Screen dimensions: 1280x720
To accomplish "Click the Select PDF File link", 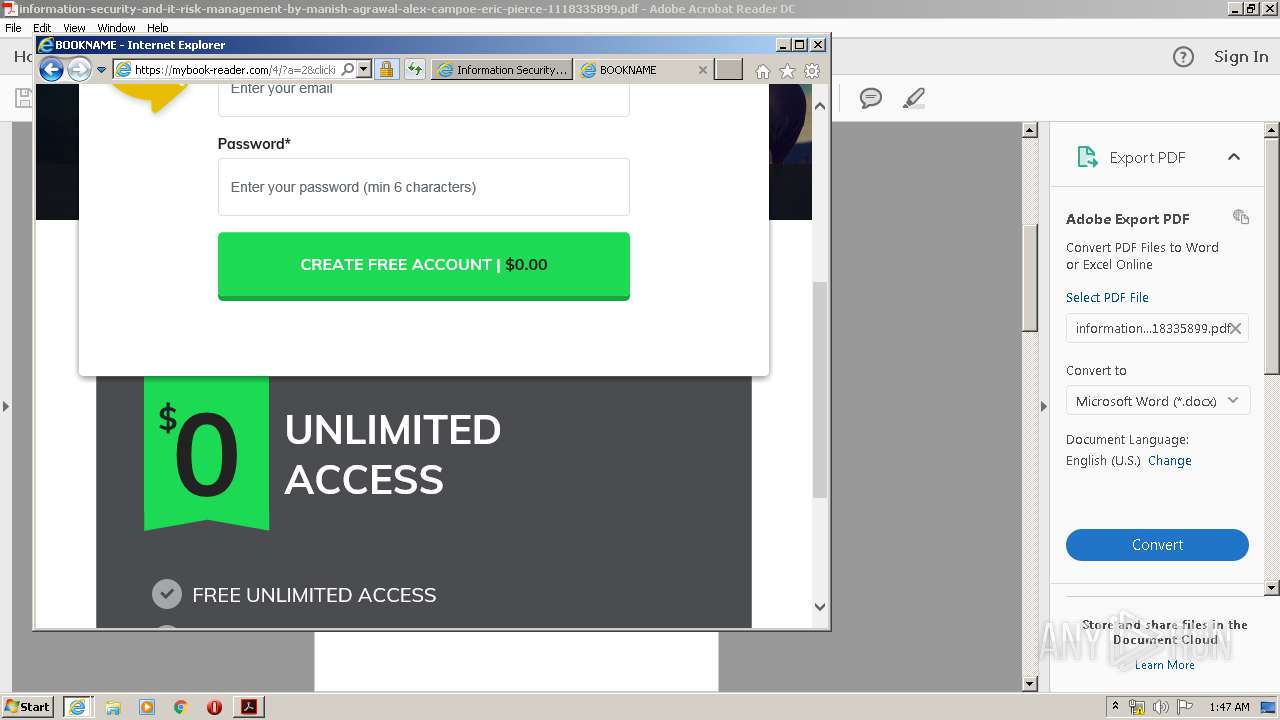I will click(x=1107, y=297).
